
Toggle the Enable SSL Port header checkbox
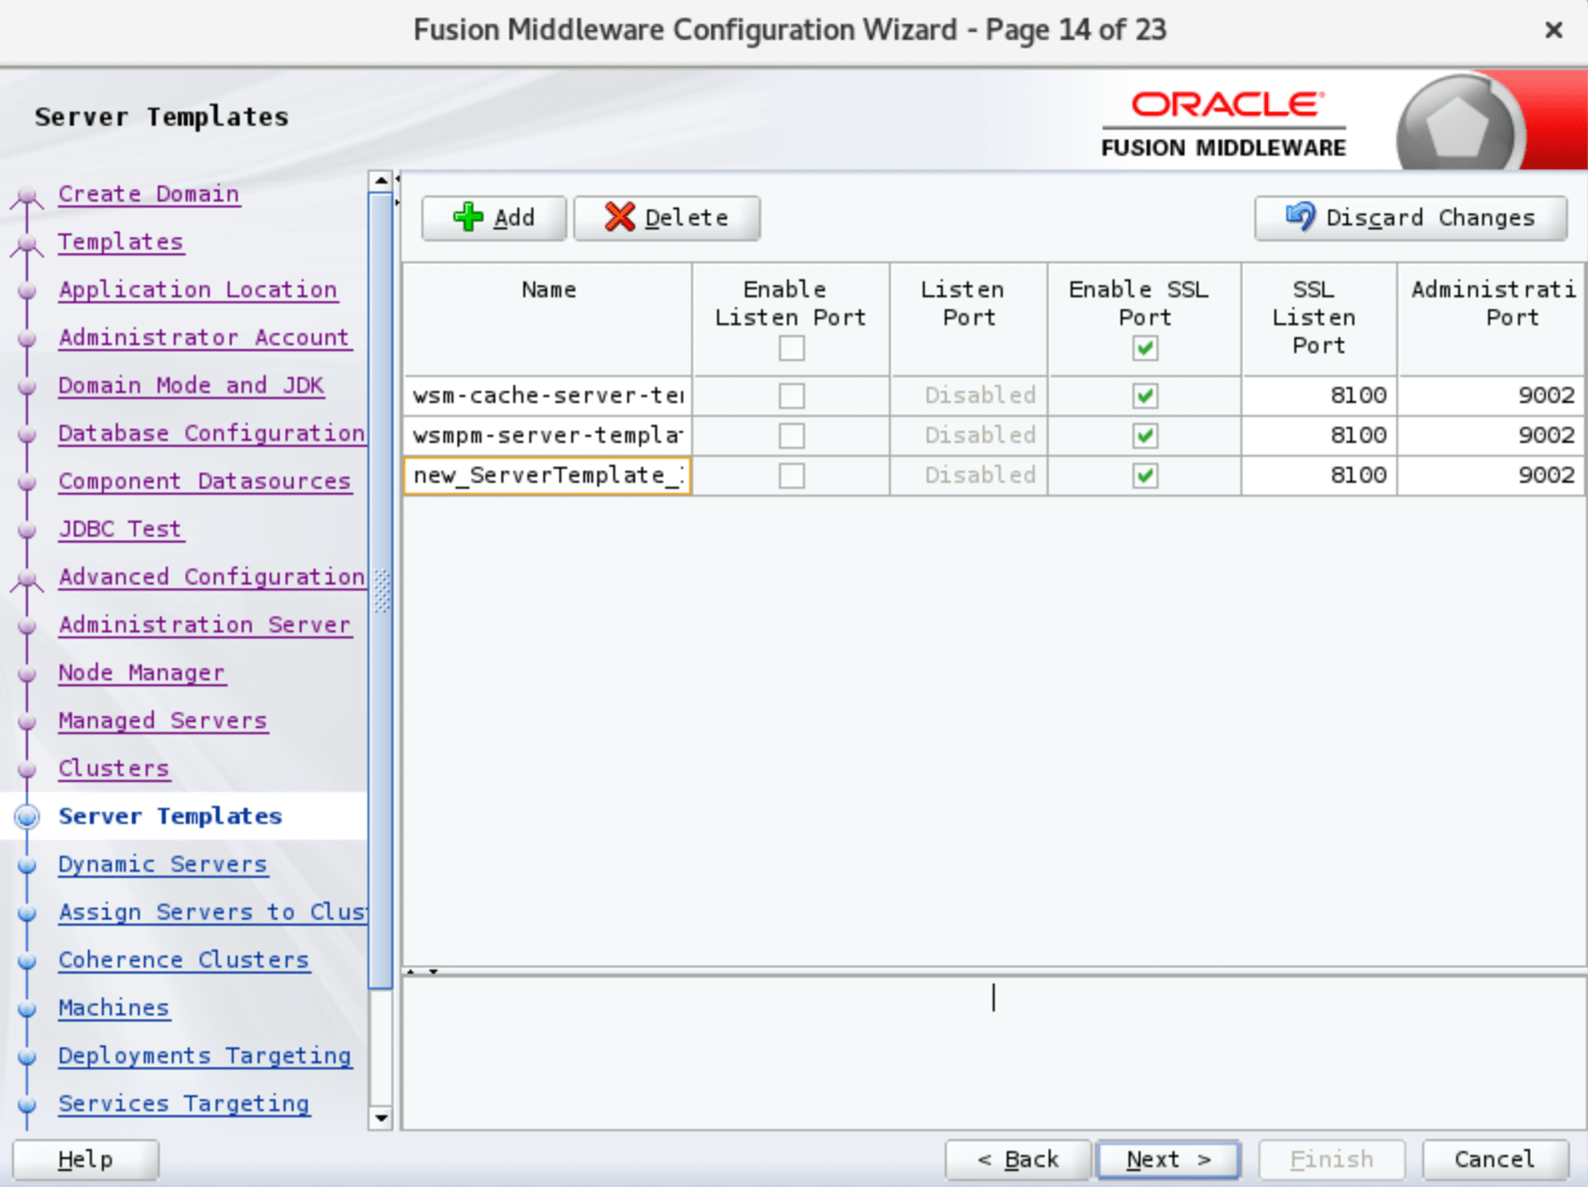point(1145,348)
